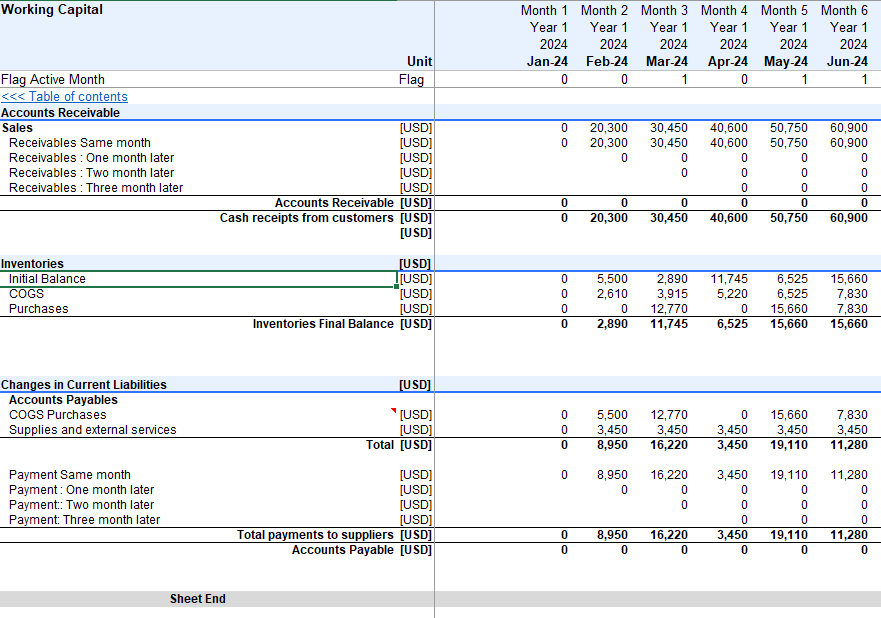This screenshot has width=881, height=618.
Task: Select Total payments to suppliers value for May-24
Action: 789,535
